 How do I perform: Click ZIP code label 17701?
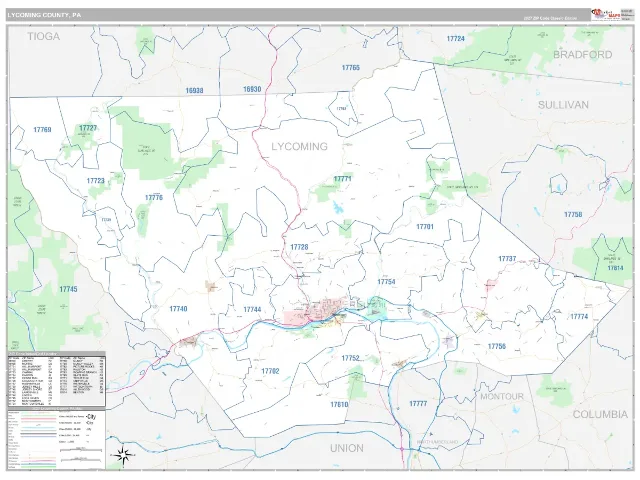425,227
